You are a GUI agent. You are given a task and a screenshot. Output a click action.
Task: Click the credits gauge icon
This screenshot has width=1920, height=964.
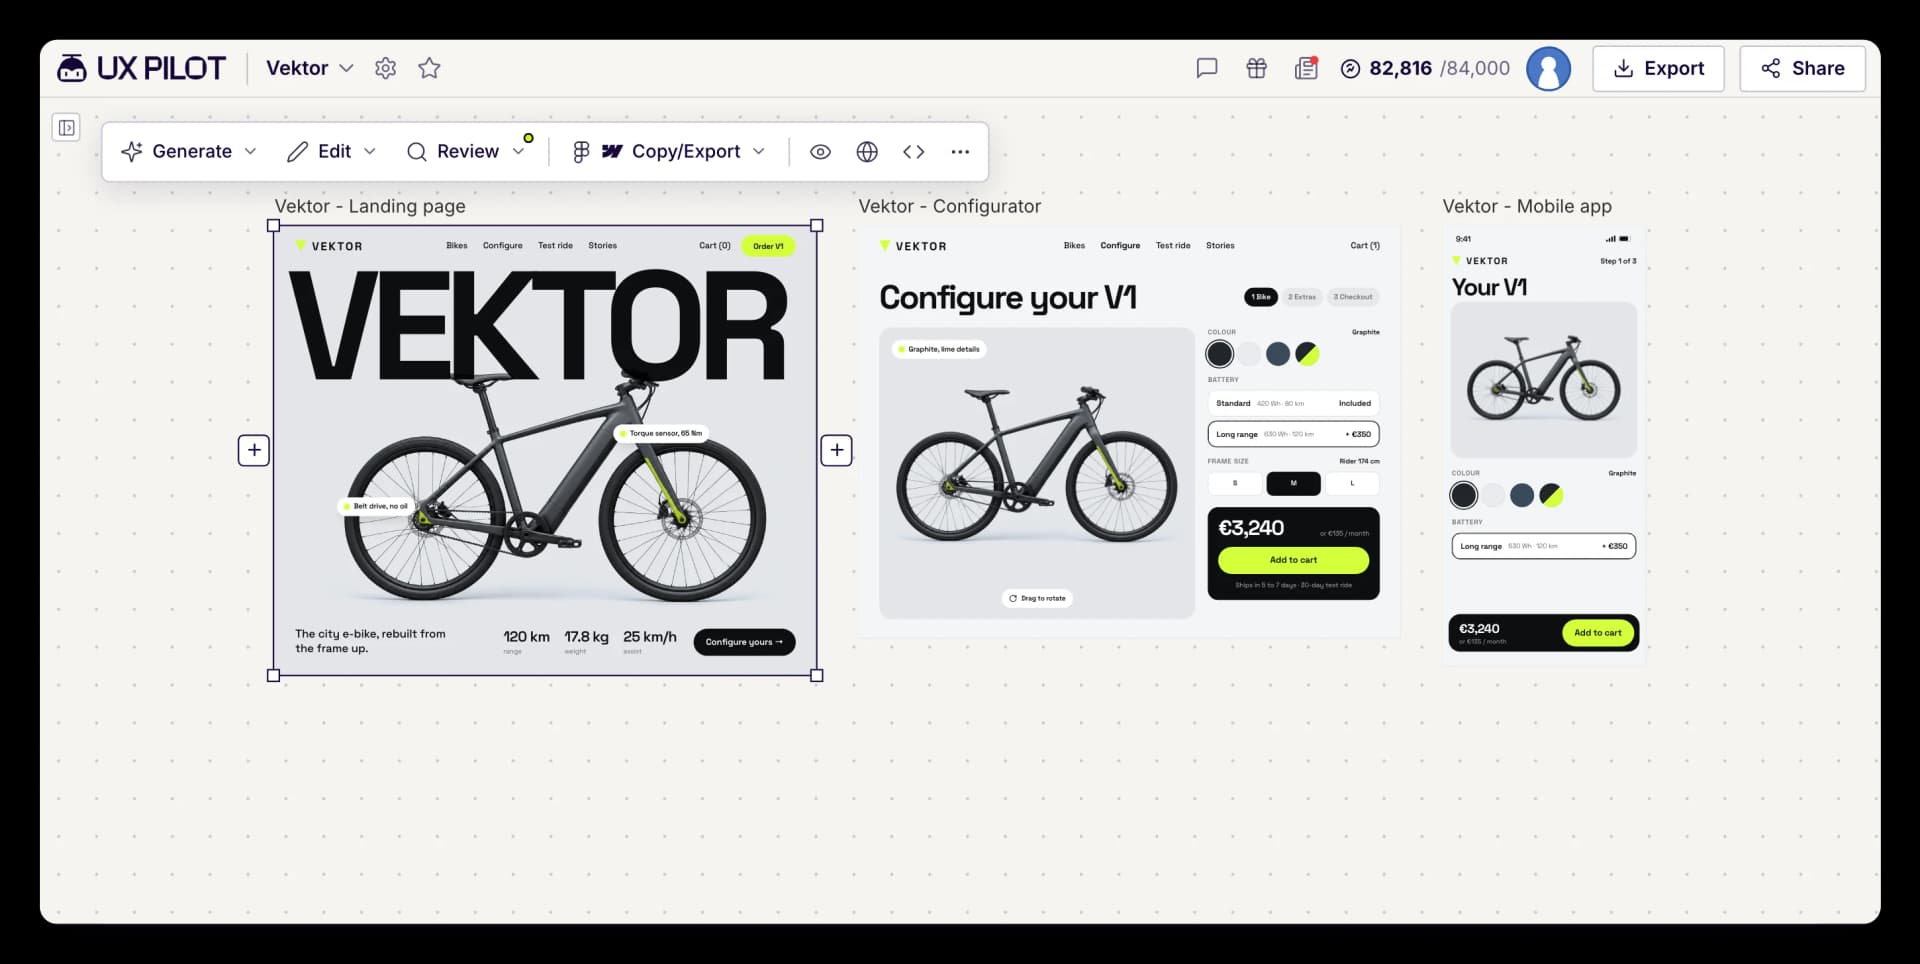click(x=1350, y=68)
